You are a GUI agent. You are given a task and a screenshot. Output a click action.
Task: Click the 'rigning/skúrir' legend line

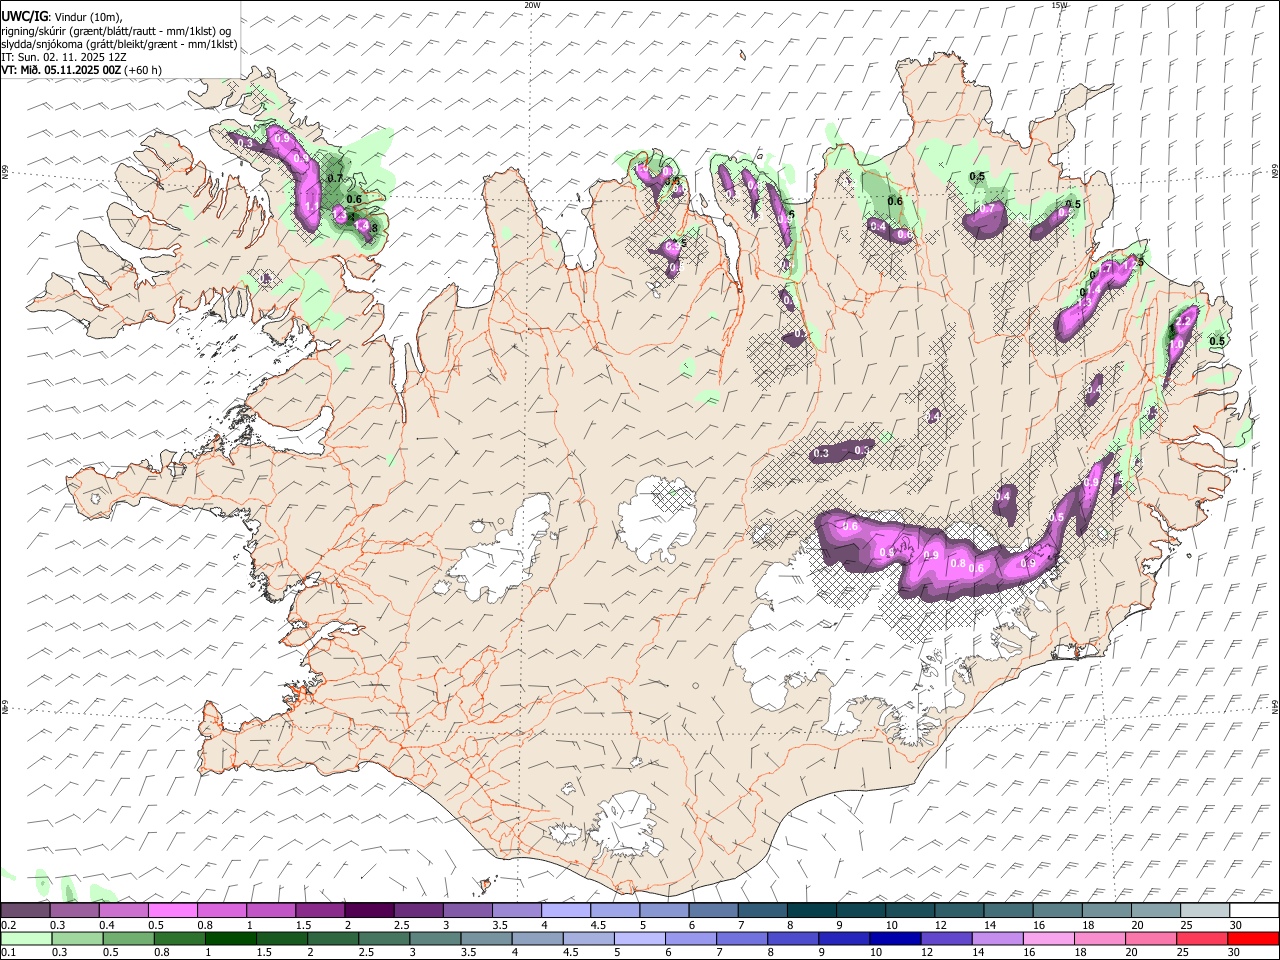(x=117, y=31)
